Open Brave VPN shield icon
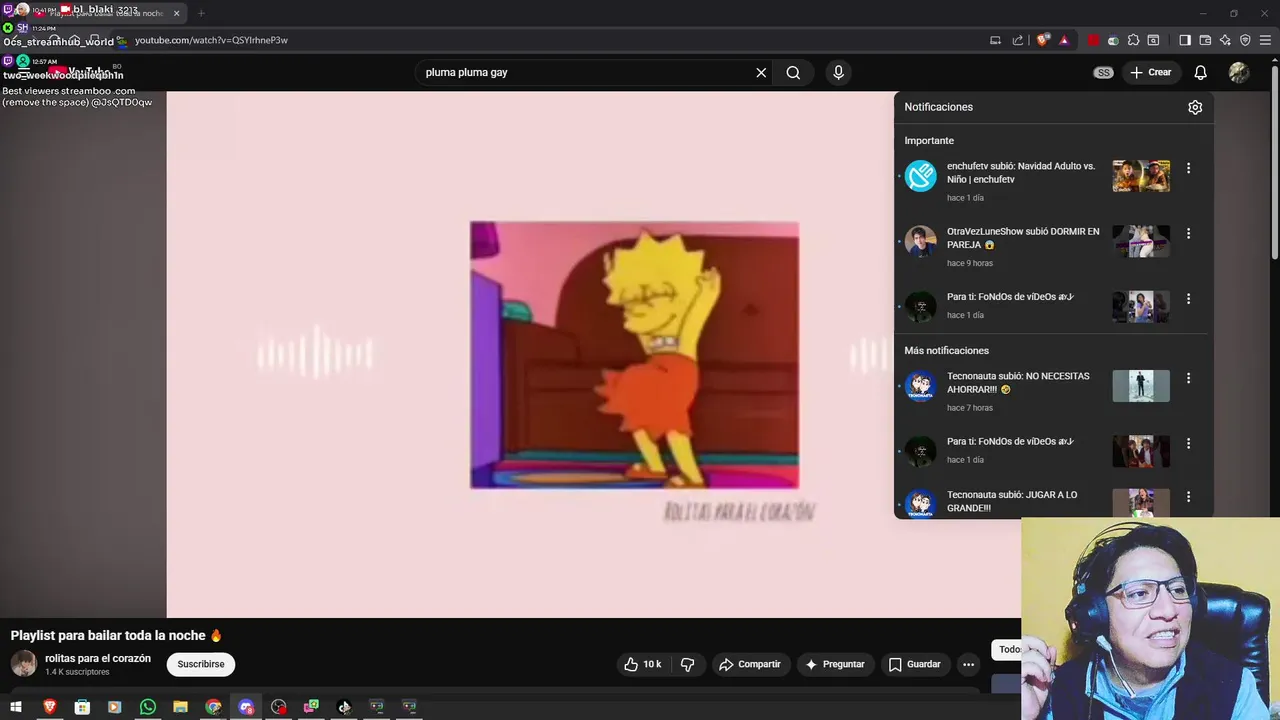 [1245, 40]
